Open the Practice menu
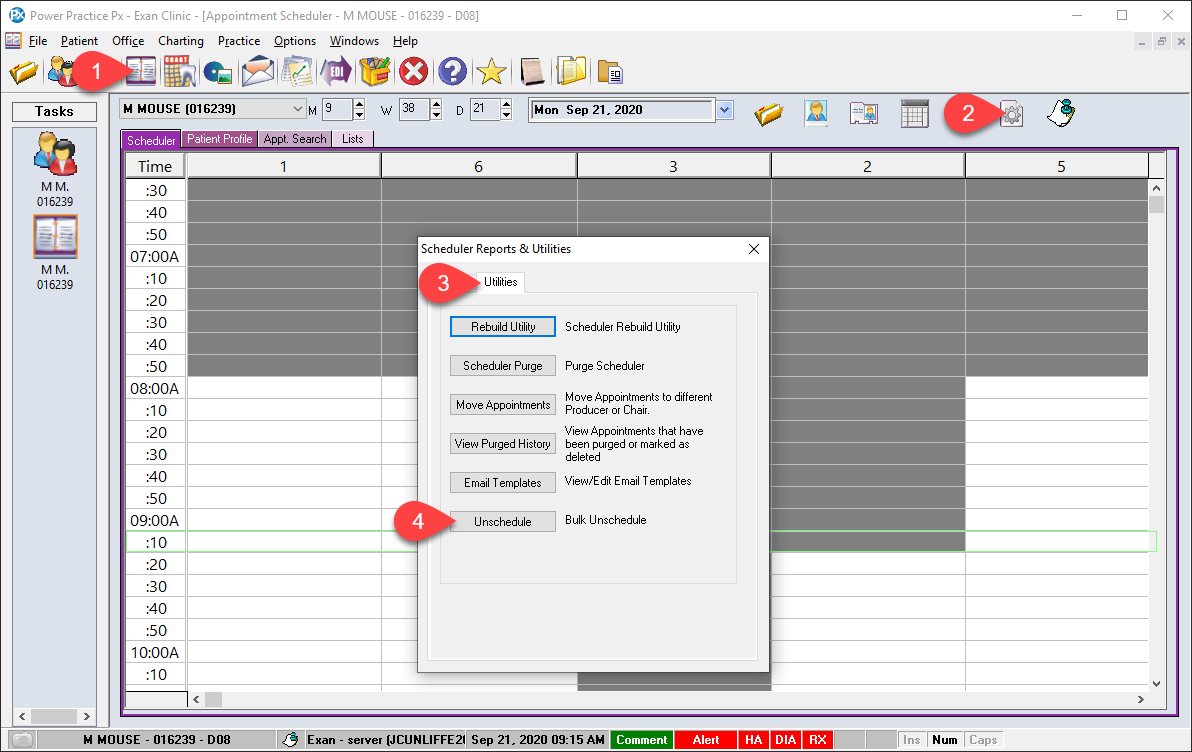 click(239, 41)
